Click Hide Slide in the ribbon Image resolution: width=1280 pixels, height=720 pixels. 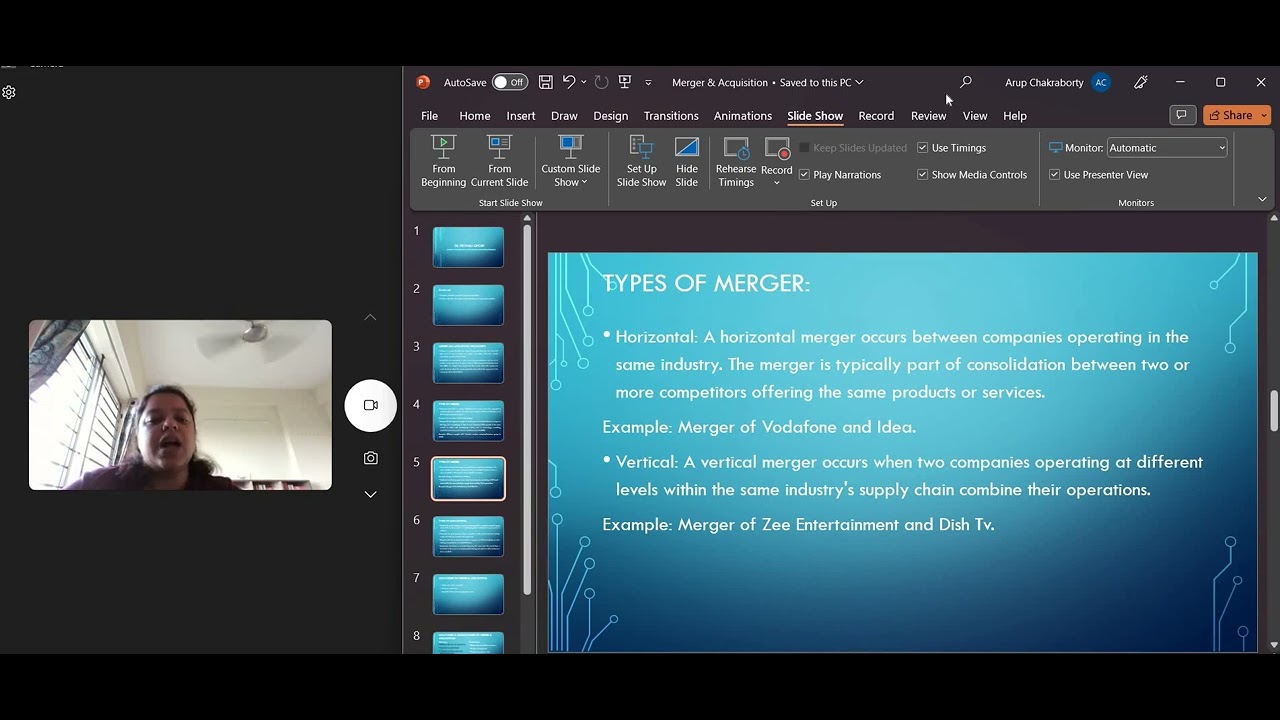pyautogui.click(x=687, y=161)
